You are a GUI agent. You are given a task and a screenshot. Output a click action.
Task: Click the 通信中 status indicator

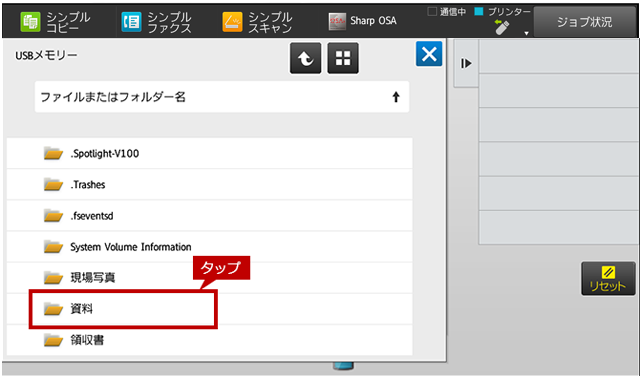click(447, 12)
